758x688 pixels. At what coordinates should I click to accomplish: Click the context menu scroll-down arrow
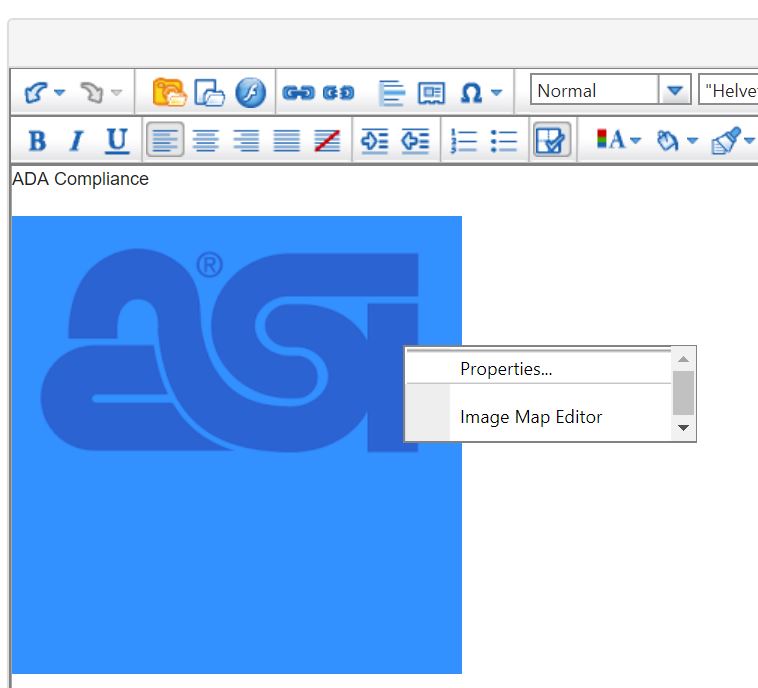[x=684, y=427]
